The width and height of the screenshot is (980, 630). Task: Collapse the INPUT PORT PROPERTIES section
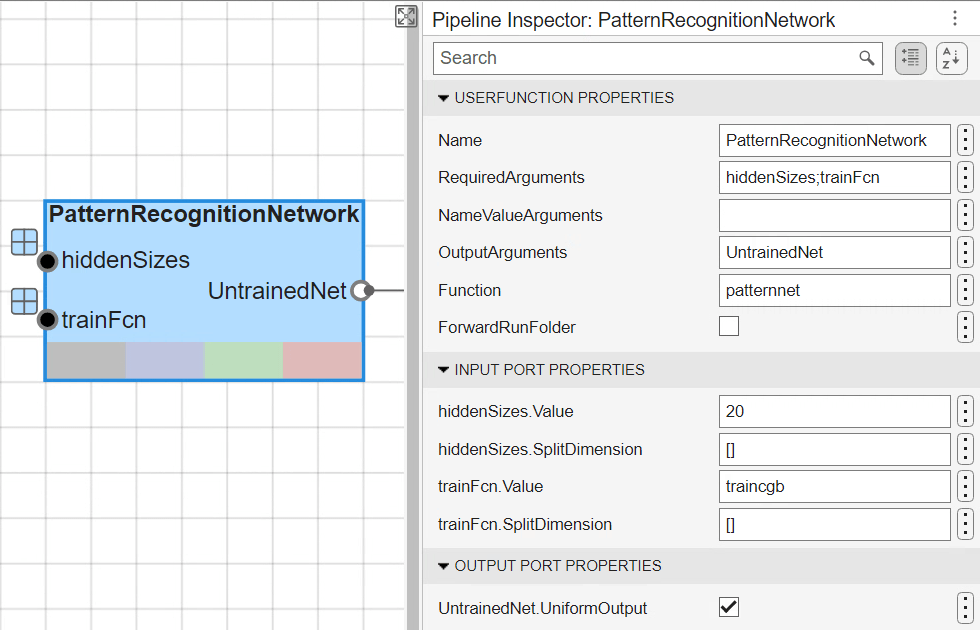(x=444, y=370)
